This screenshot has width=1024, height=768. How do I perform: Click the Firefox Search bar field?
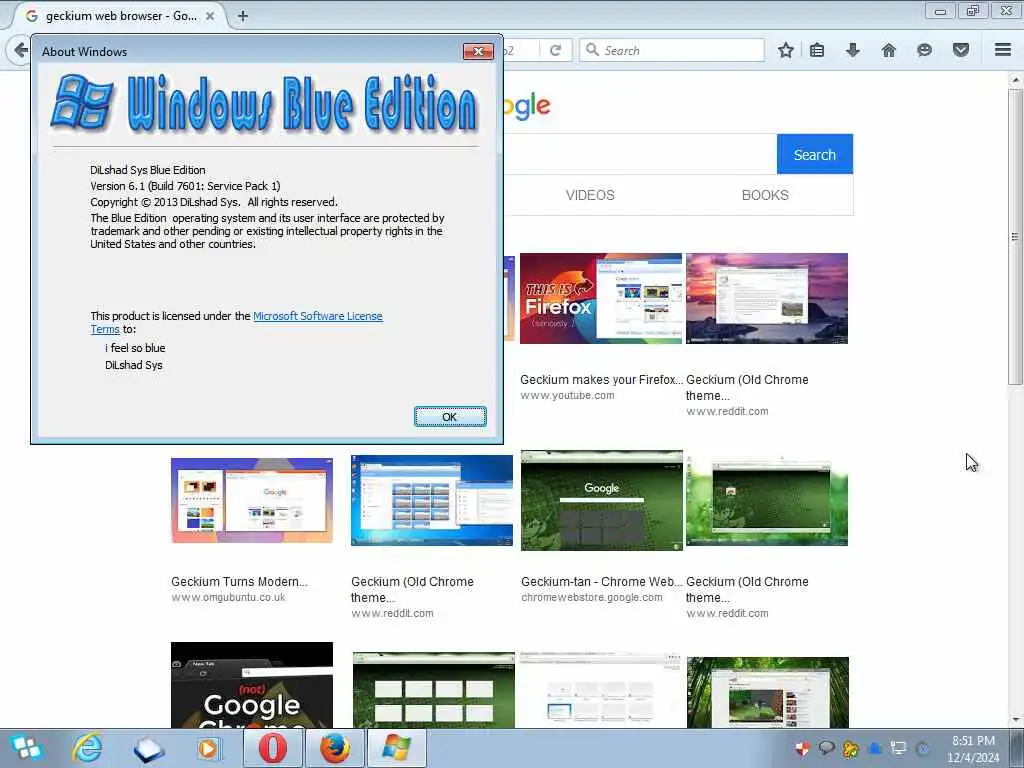(672, 50)
